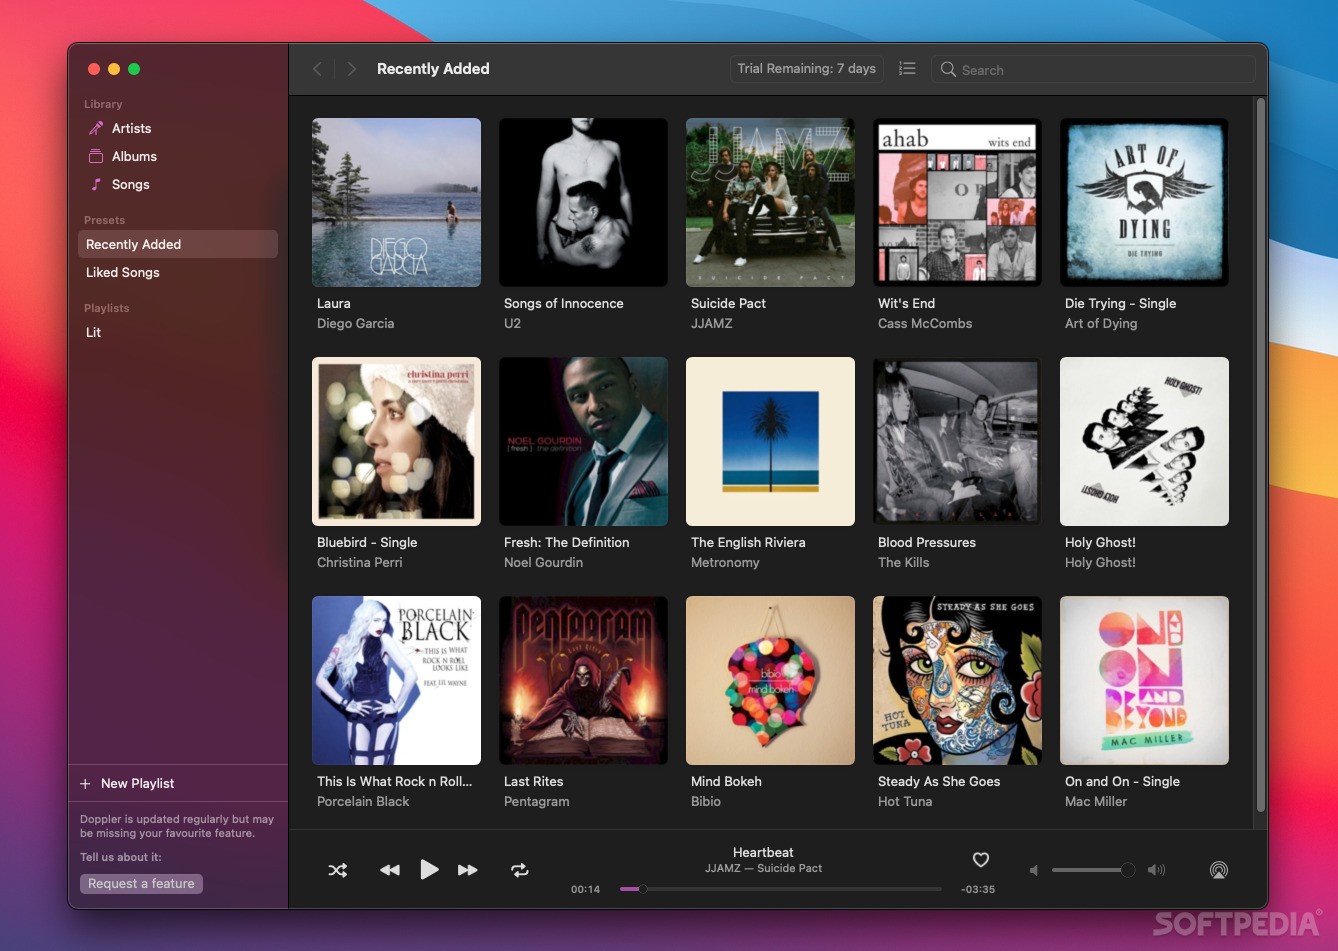Viewport: 1338px width, 951px height.
Task: Skip to the previous track
Action: (x=390, y=870)
